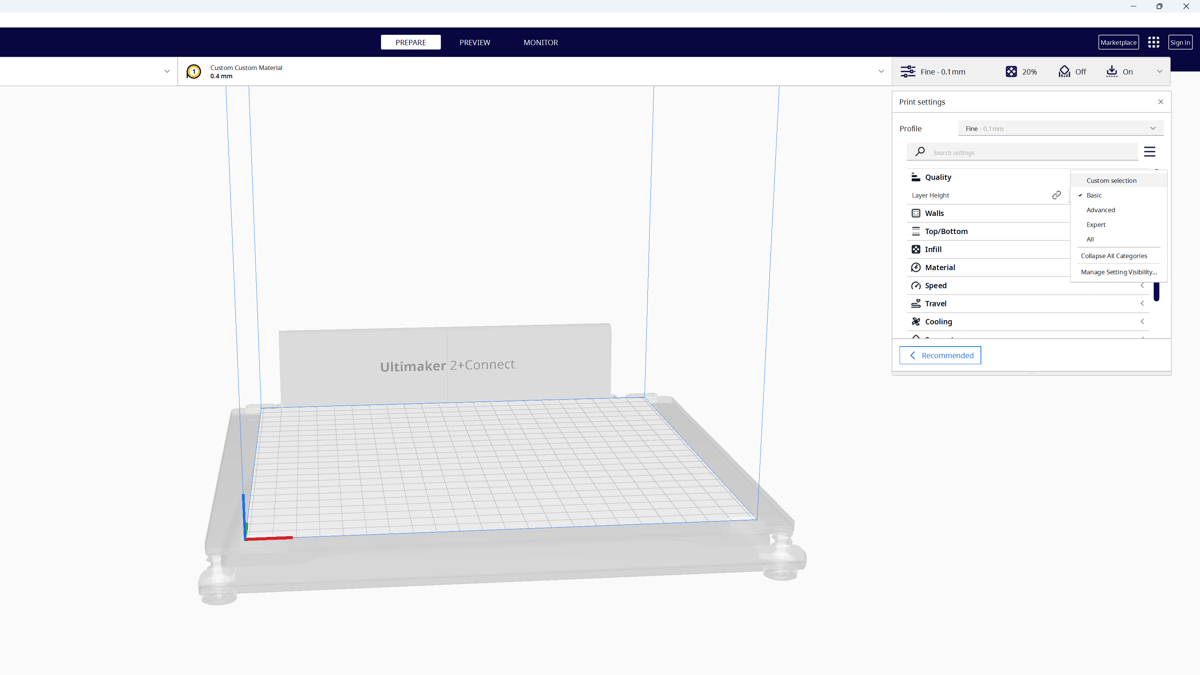Switch to Recommended settings mode
The image size is (1200, 675).
pos(940,355)
